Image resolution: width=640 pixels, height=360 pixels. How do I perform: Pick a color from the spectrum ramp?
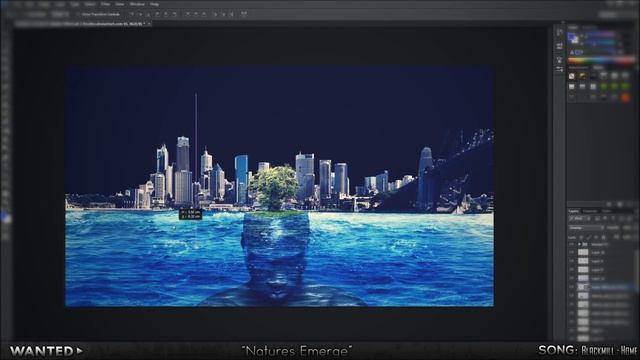pos(602,60)
